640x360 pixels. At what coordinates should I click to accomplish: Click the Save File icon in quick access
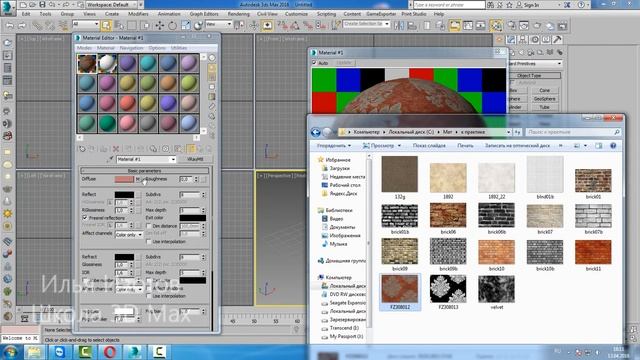42,5
